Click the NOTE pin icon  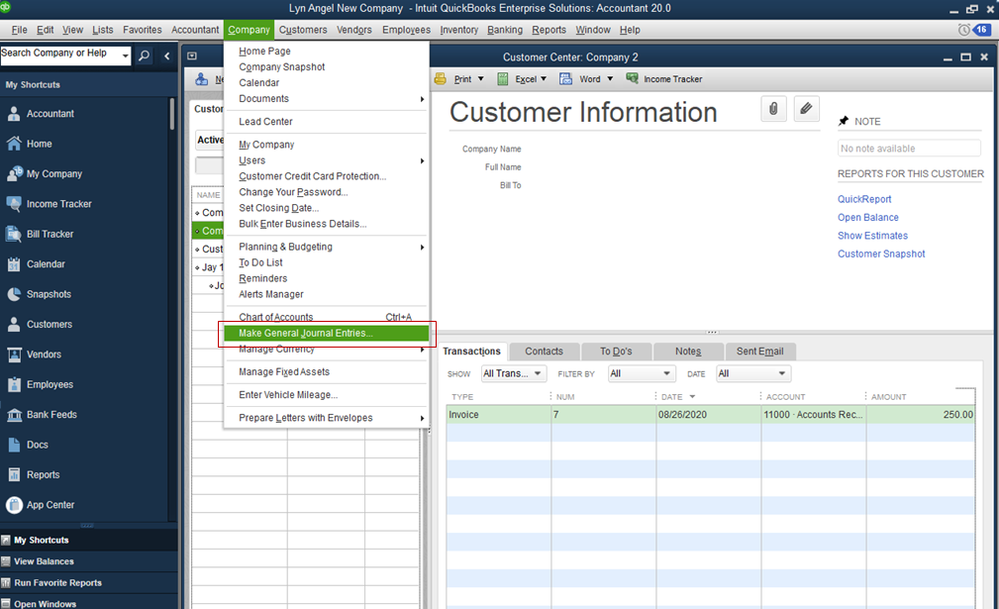click(844, 121)
